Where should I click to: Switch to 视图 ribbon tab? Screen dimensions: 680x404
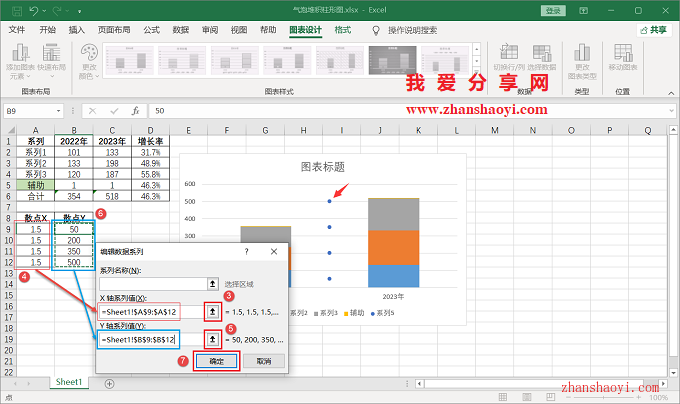239,30
